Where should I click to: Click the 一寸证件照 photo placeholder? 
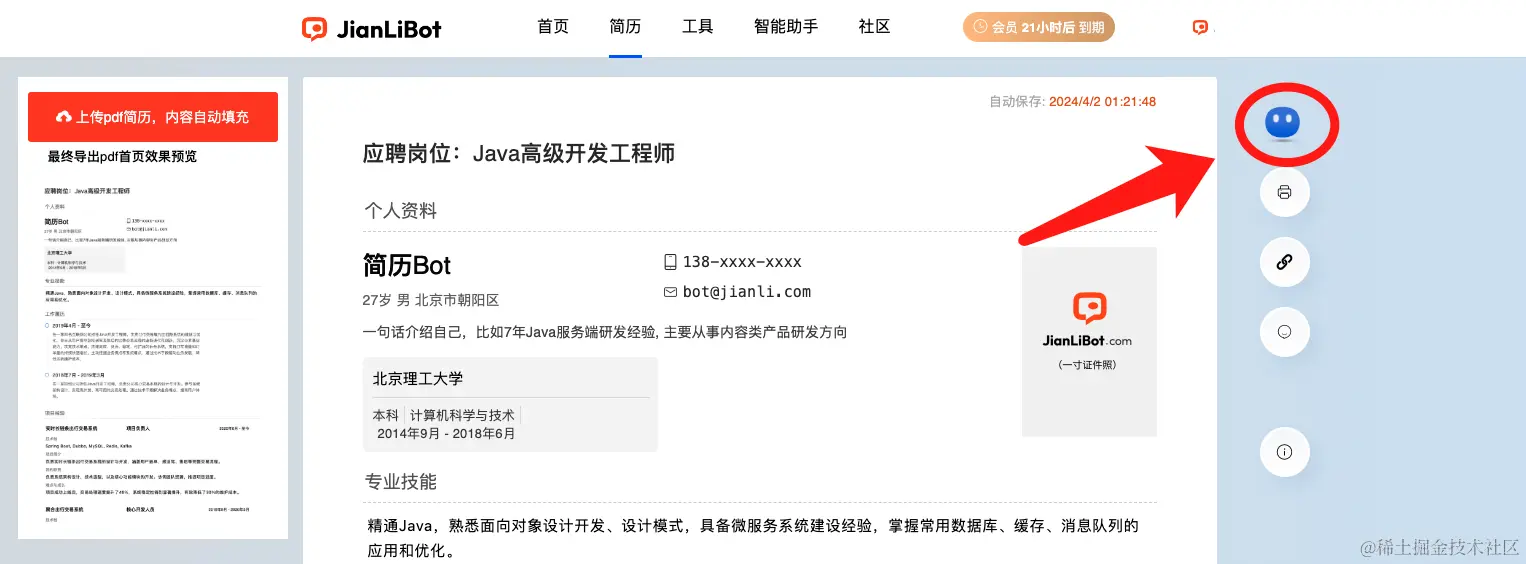pos(1089,342)
